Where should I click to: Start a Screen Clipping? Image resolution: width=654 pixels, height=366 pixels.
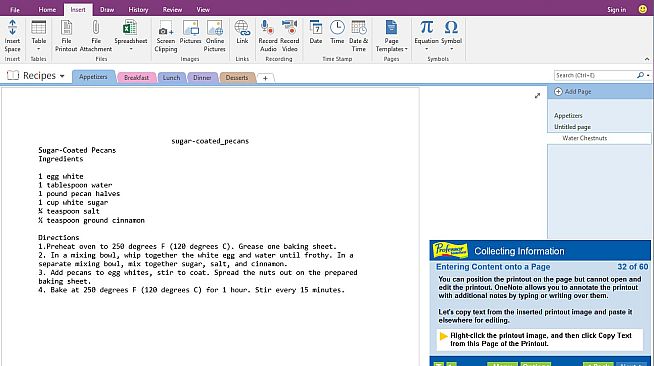(166, 35)
